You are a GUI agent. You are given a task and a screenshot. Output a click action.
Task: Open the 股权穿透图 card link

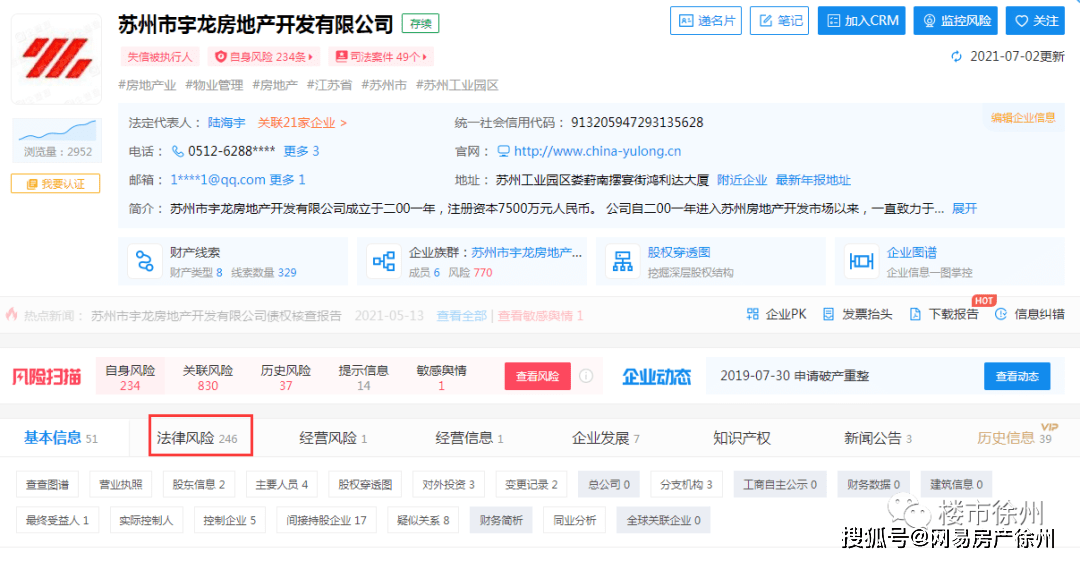[678, 253]
